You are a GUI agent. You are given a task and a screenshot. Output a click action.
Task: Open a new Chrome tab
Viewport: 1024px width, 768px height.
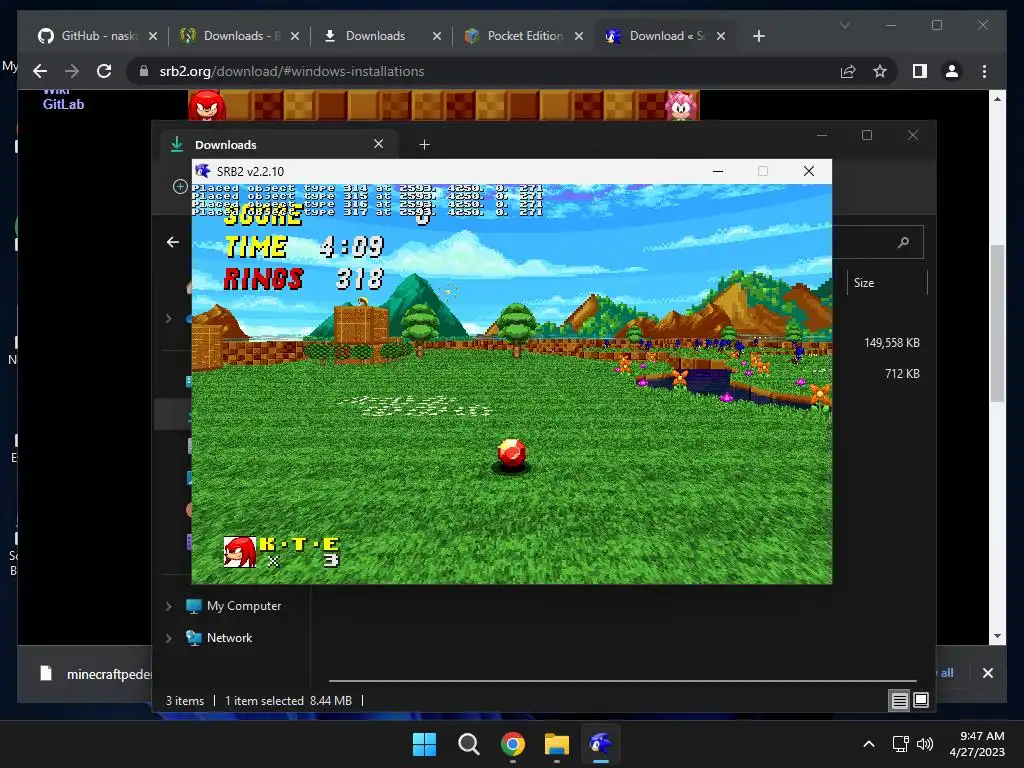click(758, 36)
